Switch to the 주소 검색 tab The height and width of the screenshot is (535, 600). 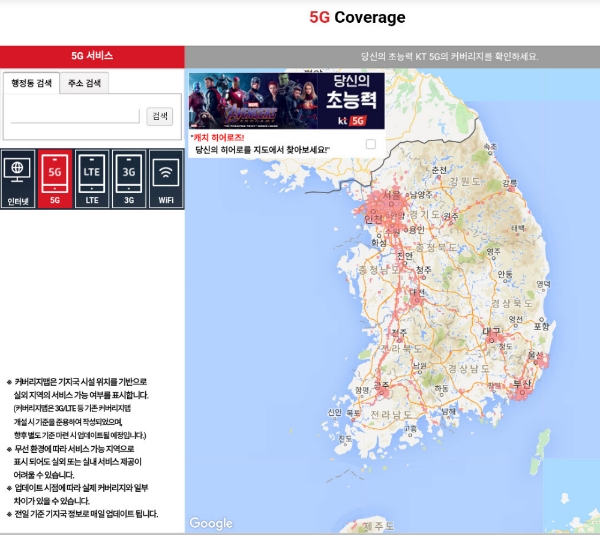[83, 83]
